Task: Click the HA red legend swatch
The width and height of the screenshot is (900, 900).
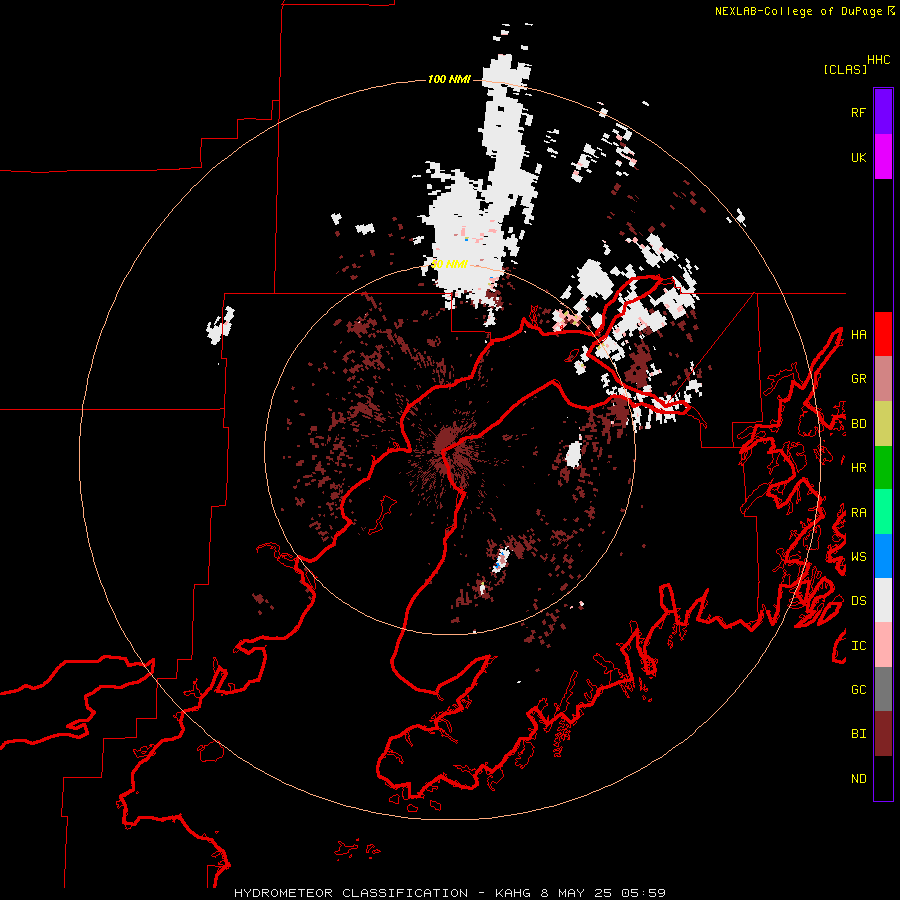Action: coord(883,334)
